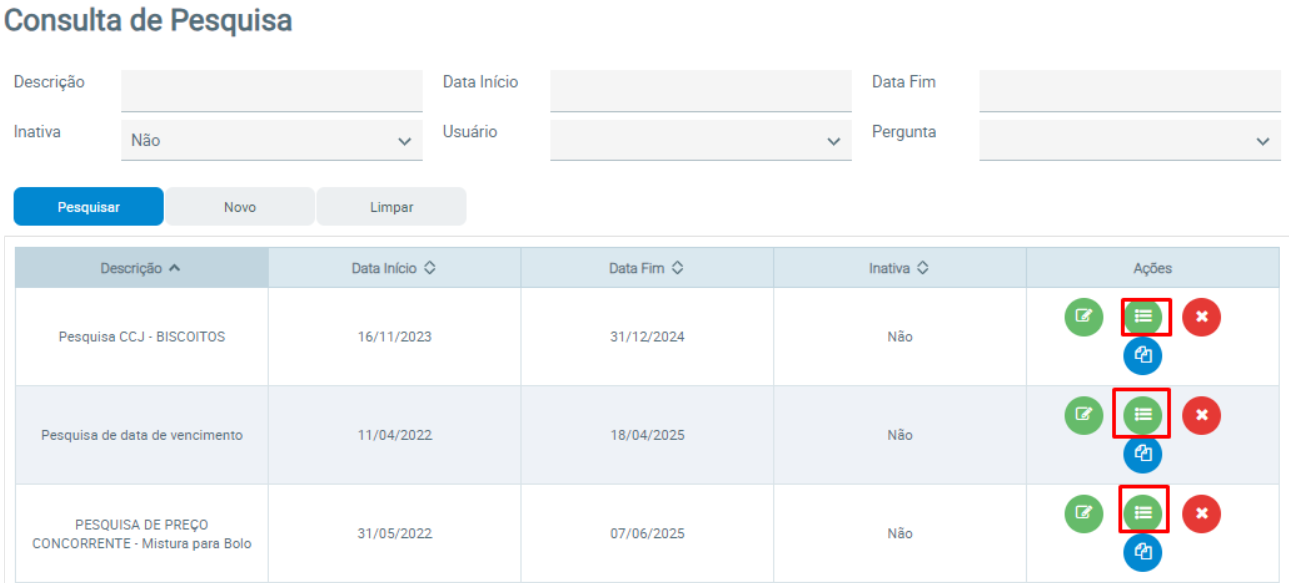Duplicate the Pesquisa de data de vencimento survey

coord(1143,453)
